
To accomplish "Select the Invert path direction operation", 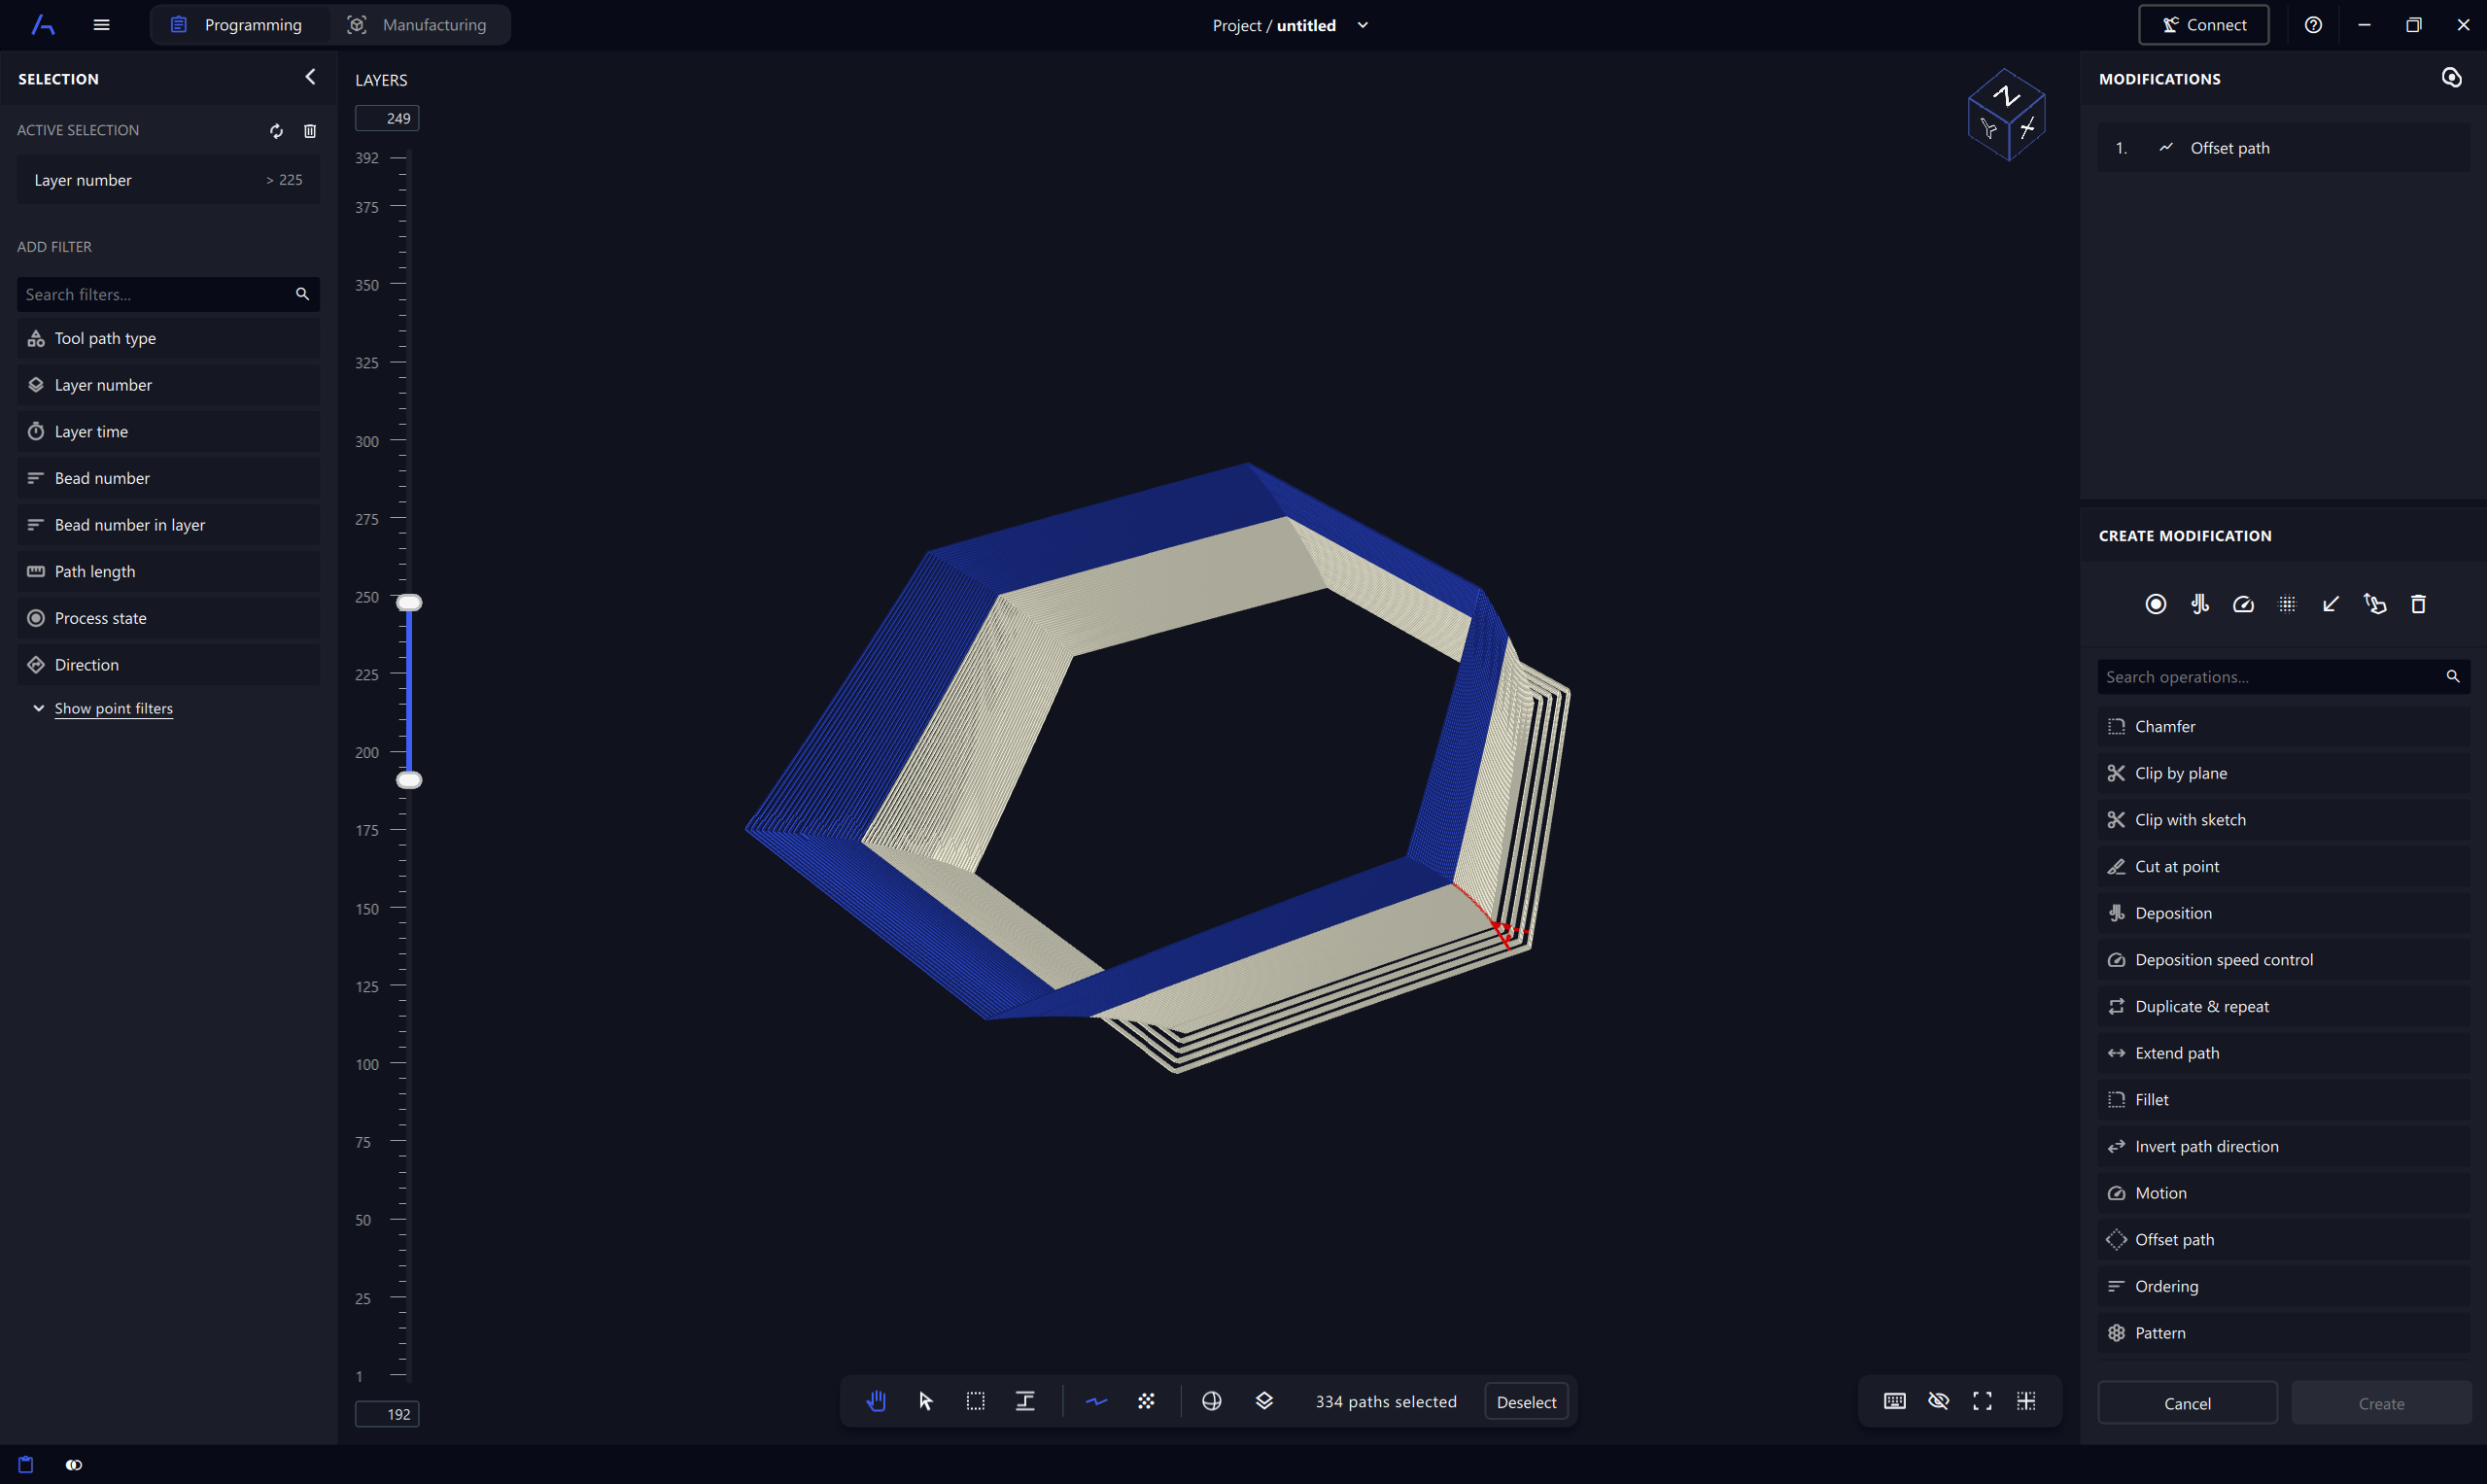I will [x=2283, y=1146].
